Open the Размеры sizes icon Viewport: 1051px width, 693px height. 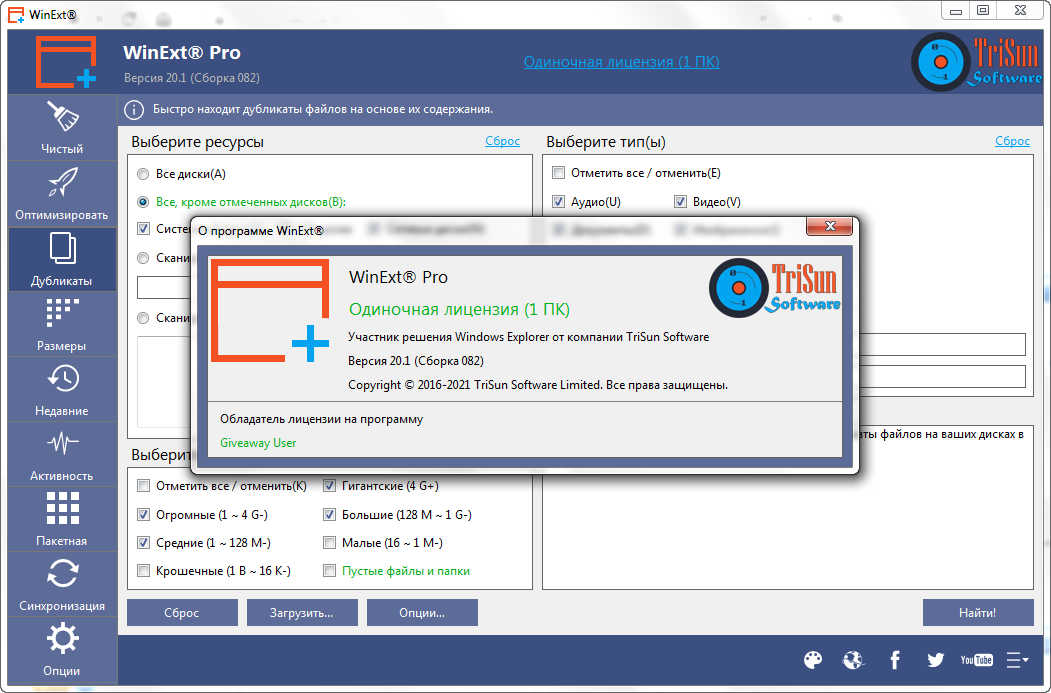coord(62,313)
